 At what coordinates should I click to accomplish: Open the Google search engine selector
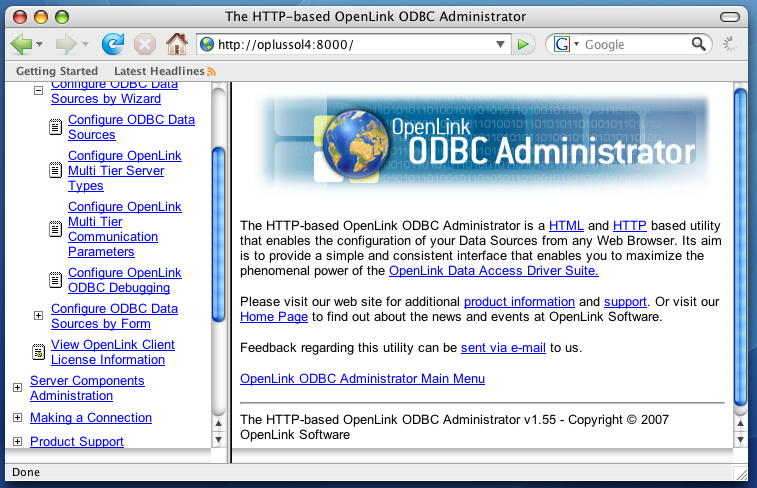pyautogui.click(x=566, y=44)
